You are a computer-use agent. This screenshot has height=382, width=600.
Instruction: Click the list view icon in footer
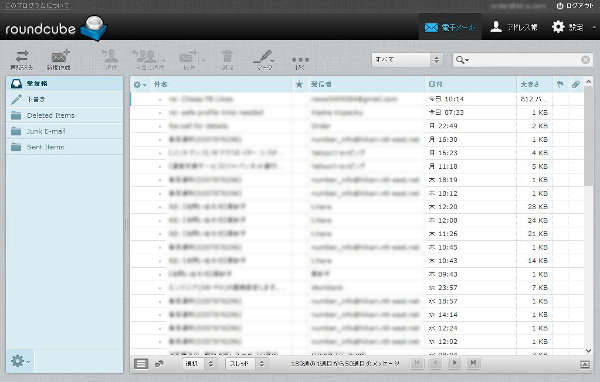click(x=141, y=364)
